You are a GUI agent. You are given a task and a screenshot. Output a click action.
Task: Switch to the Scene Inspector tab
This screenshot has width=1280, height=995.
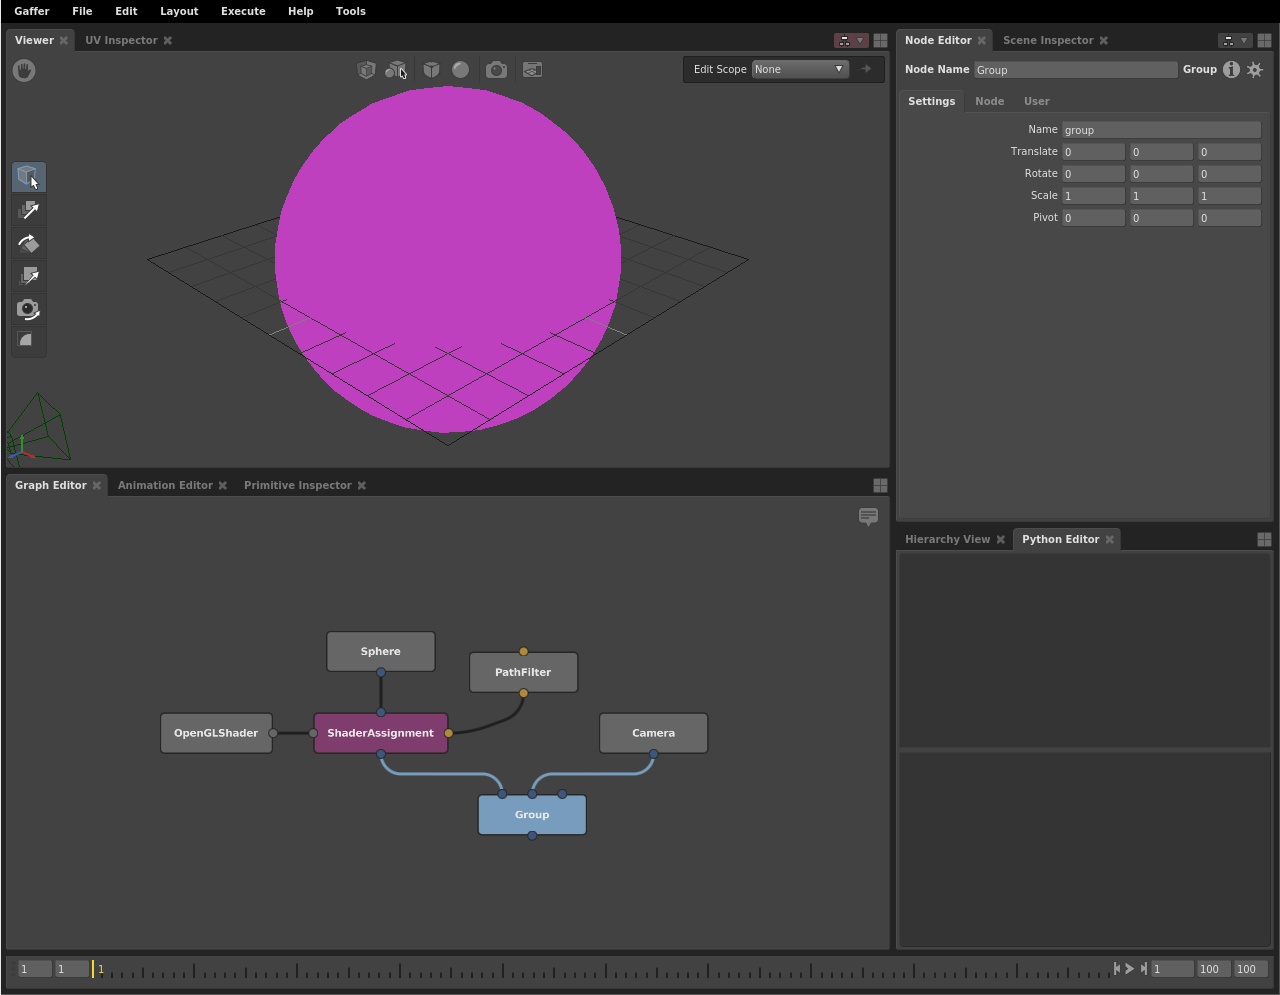[x=1047, y=40]
